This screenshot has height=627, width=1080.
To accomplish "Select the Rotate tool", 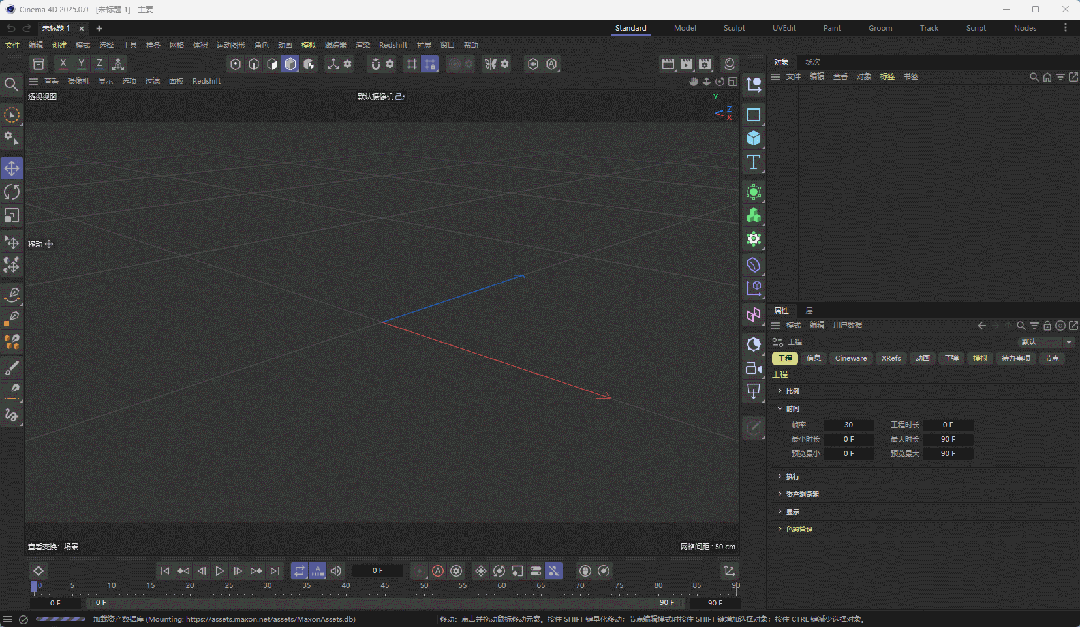I will point(13,191).
